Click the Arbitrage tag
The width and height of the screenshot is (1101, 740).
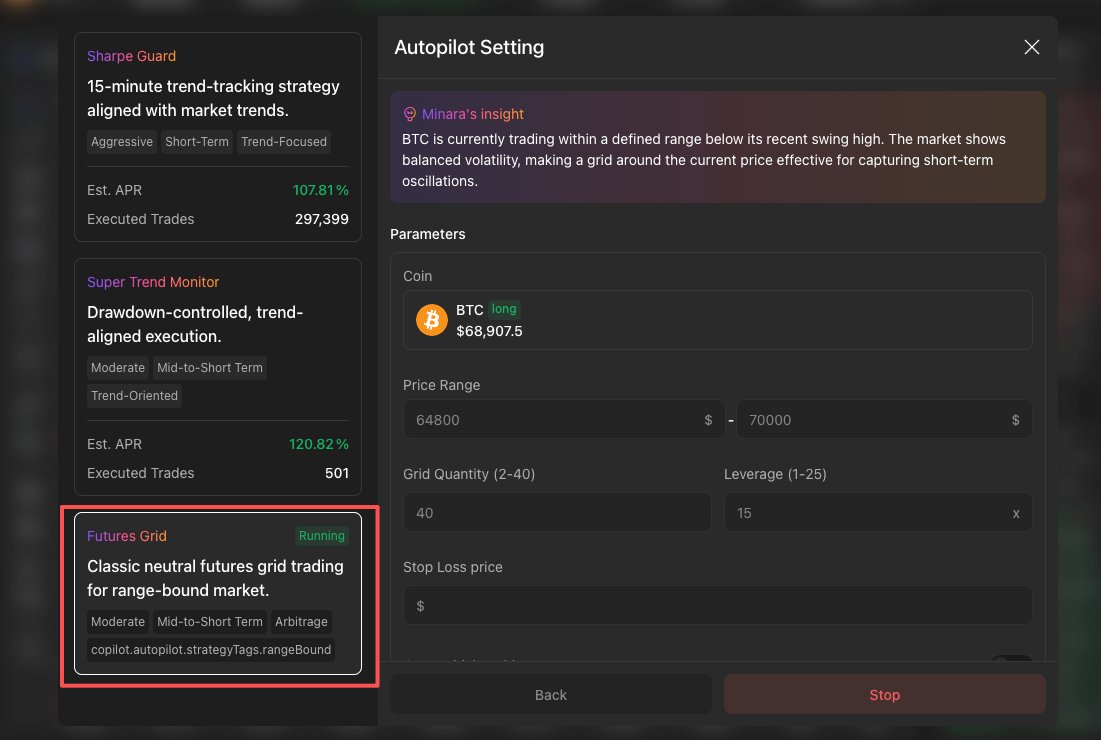(x=301, y=622)
